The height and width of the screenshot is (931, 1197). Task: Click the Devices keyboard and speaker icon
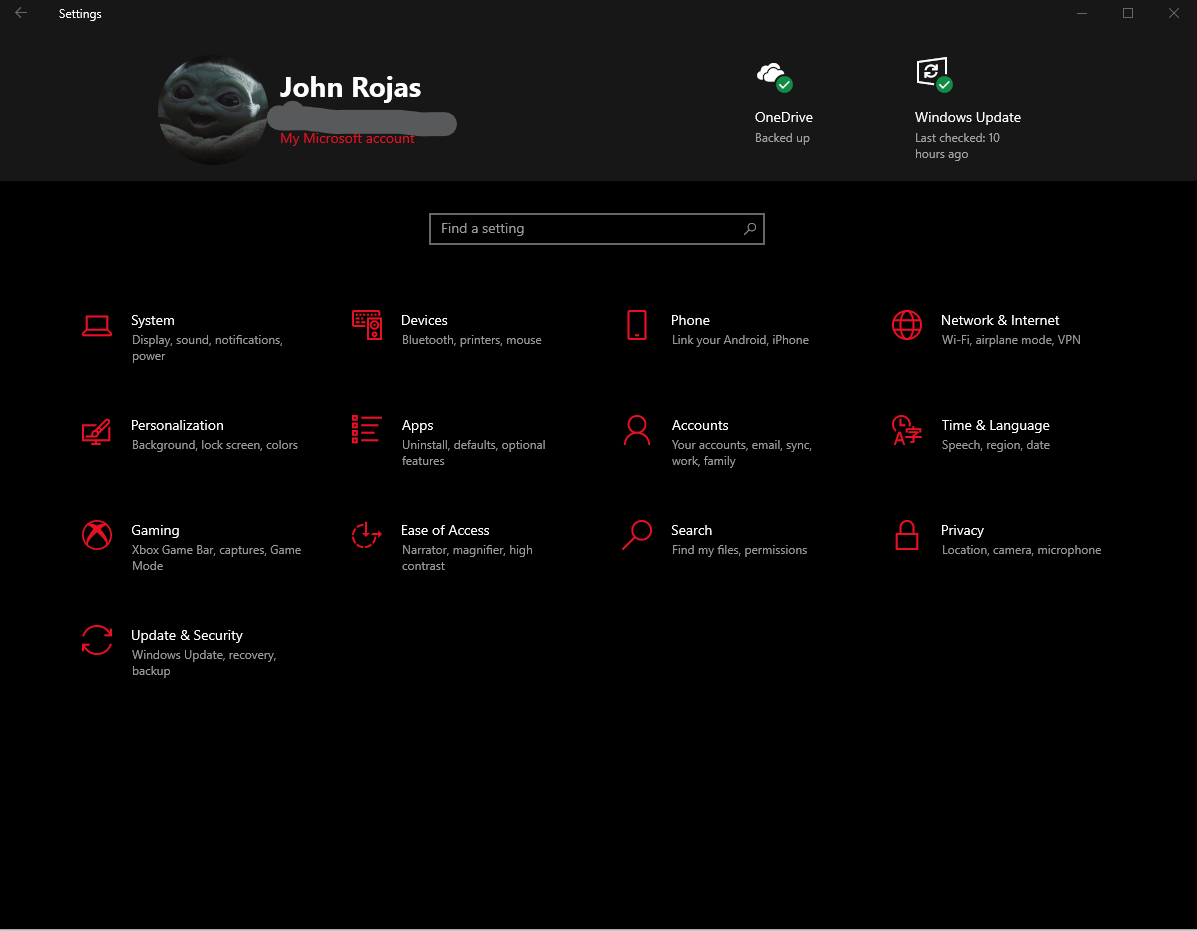click(367, 325)
